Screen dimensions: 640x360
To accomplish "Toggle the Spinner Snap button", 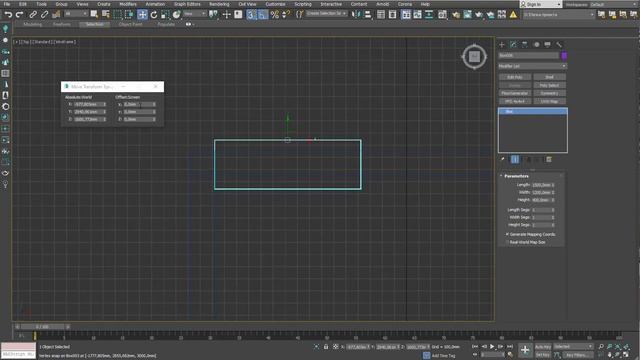I will (286, 15).
